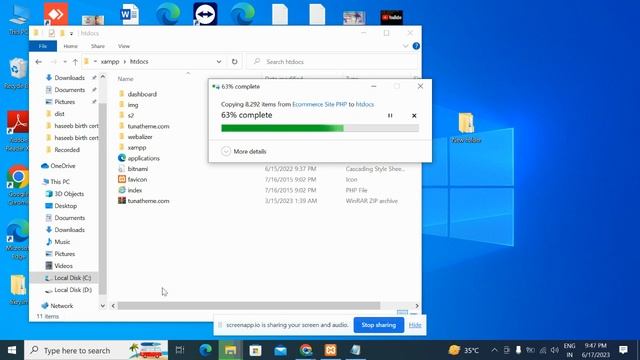Viewport: 640px width, 360px height.
Task: Open Microsoft Store from taskbar
Action: (x=256, y=350)
